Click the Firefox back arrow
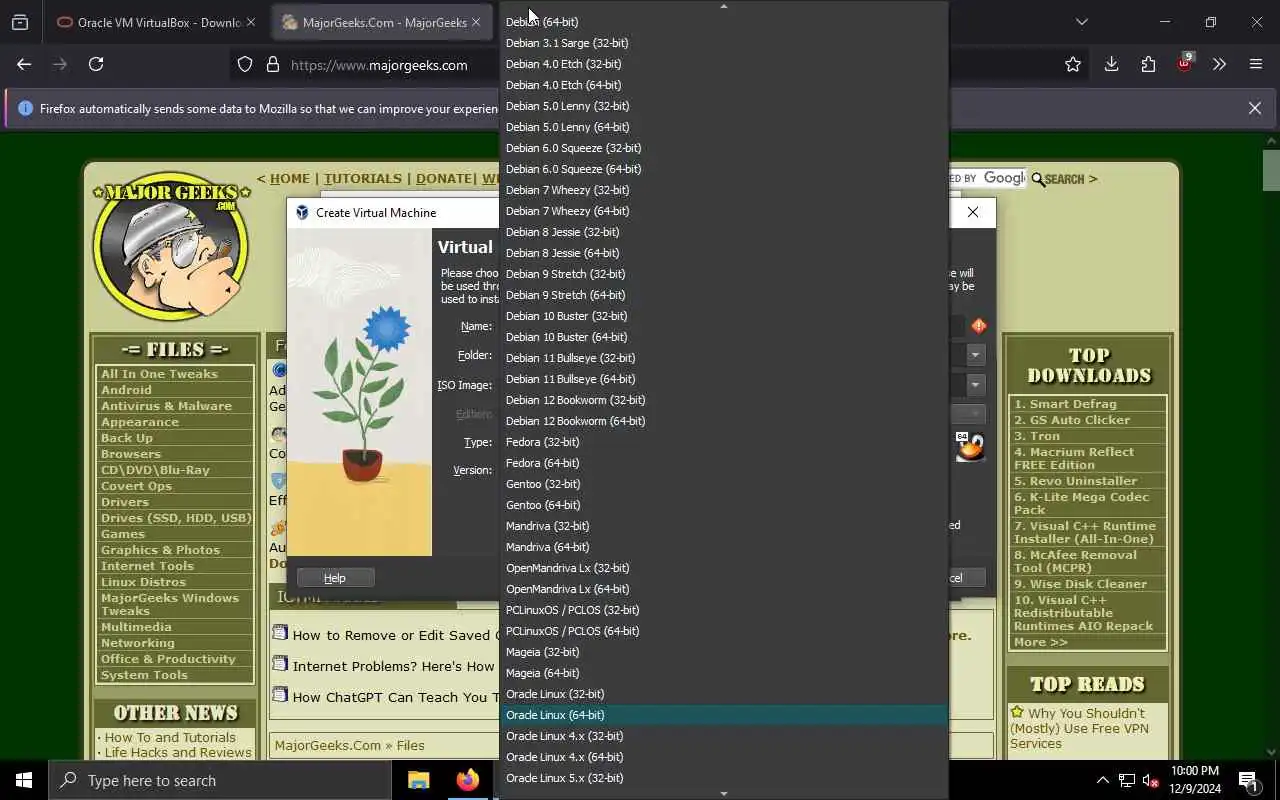1280x800 pixels. (24, 64)
